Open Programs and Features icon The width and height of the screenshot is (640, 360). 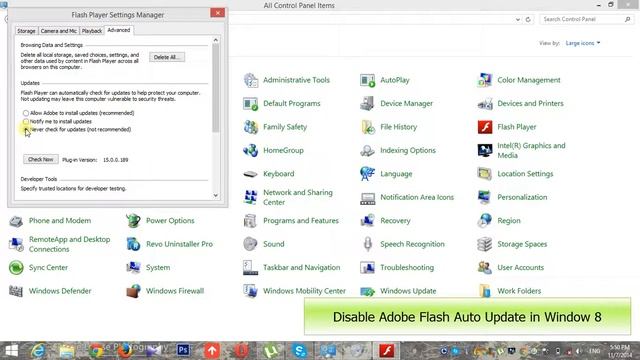251,221
